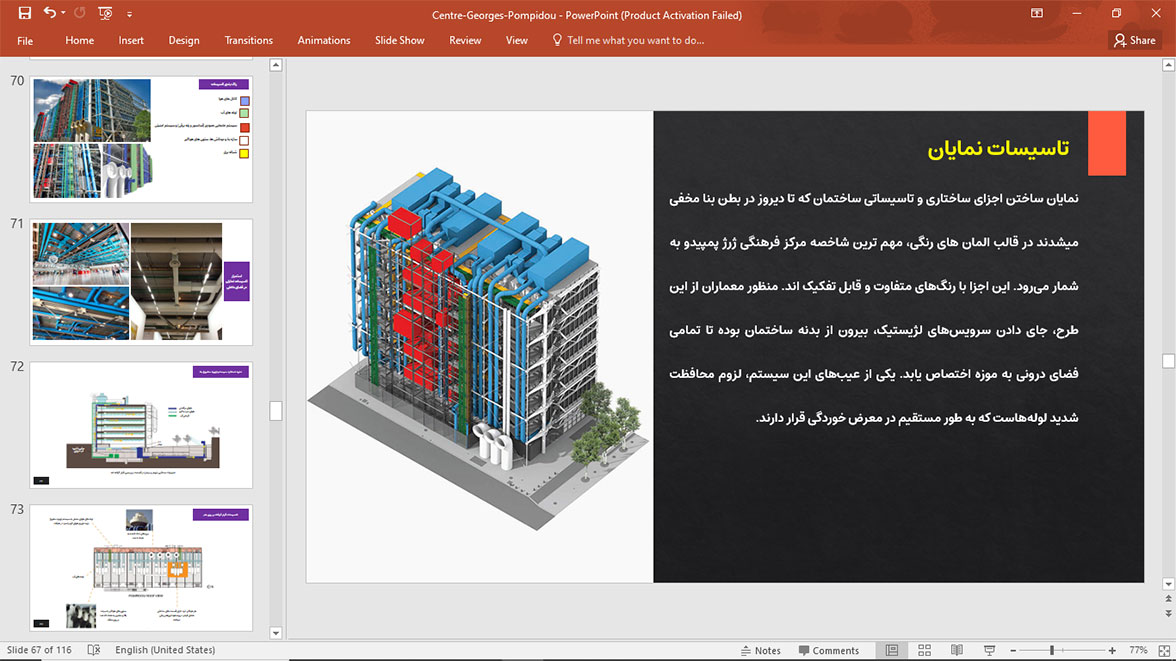This screenshot has height=661, width=1176.
Task: Switch to Reading View
Action: (957, 650)
